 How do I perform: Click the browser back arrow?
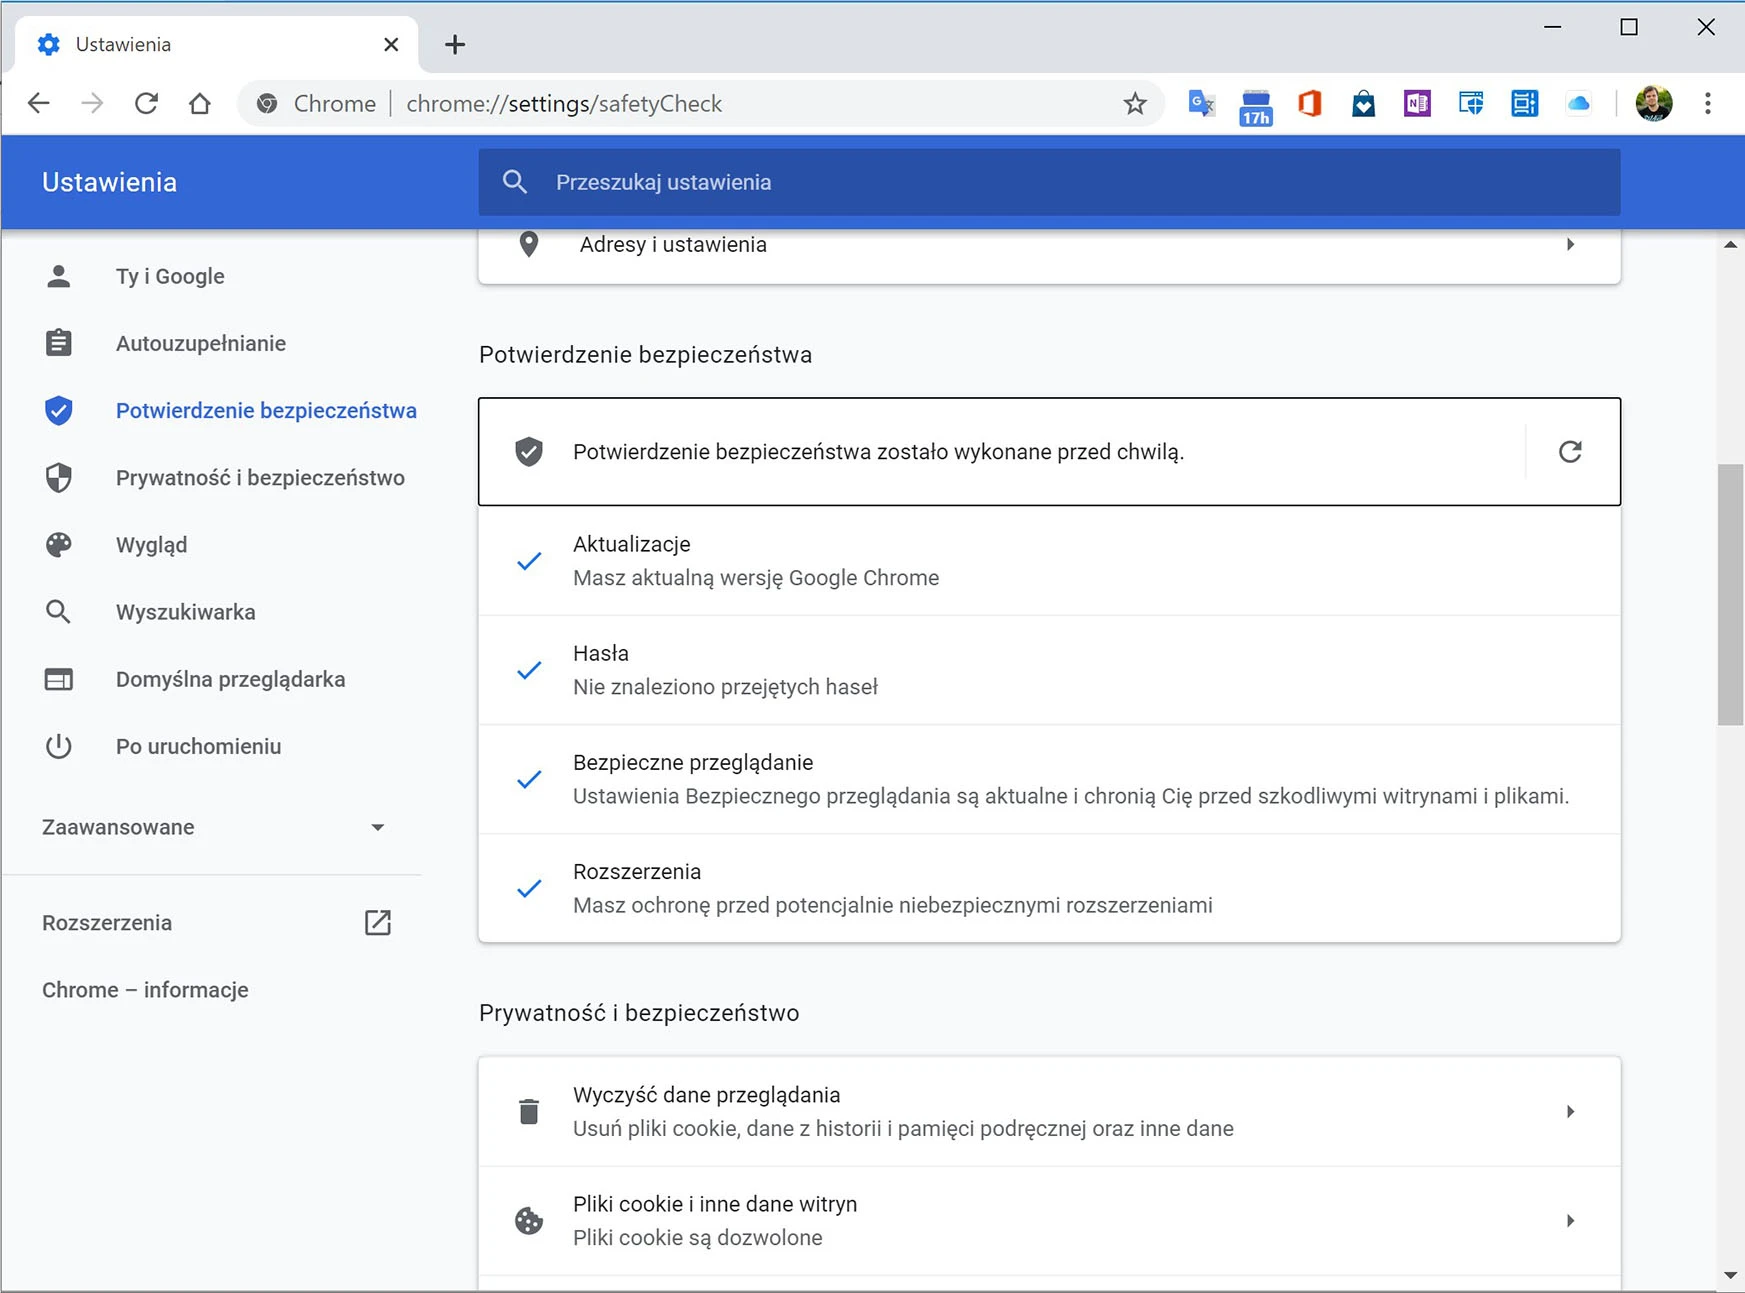(x=39, y=103)
